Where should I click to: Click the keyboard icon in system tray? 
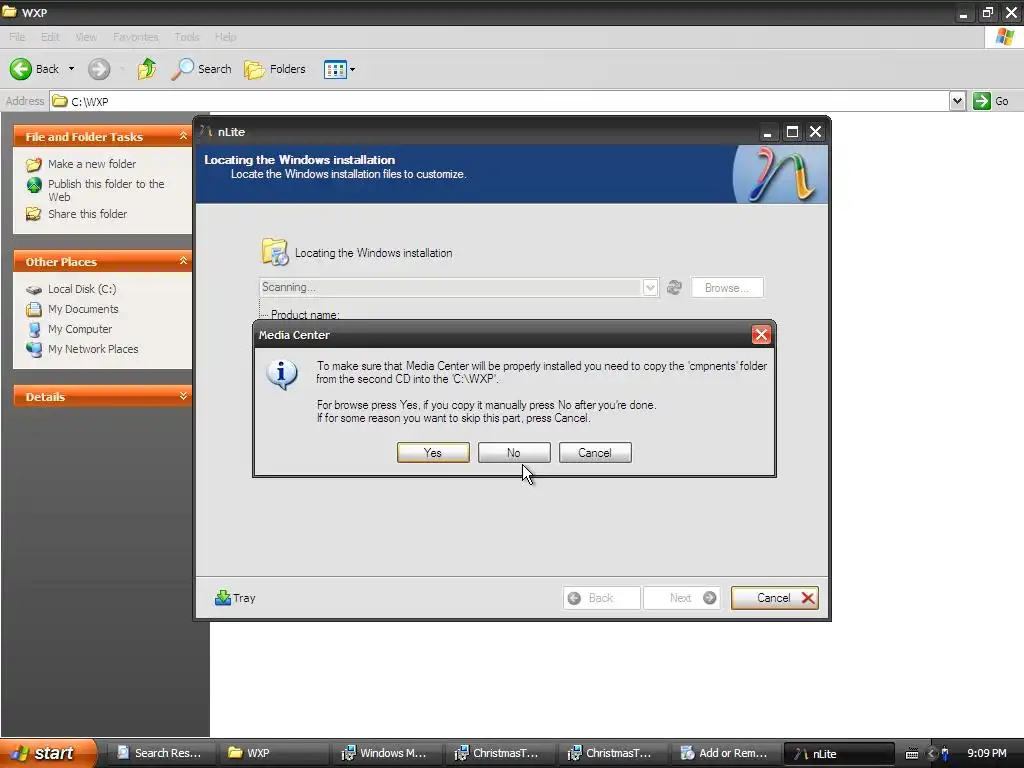click(912, 754)
